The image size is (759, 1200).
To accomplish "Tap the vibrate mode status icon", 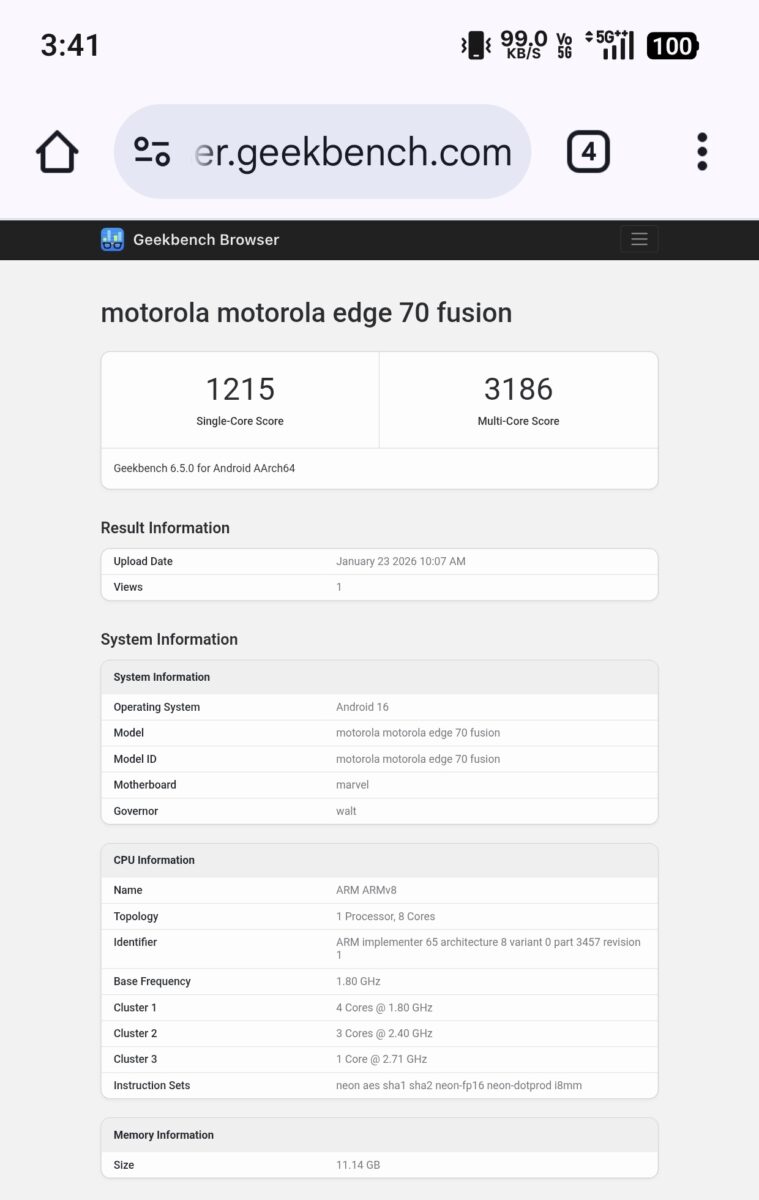I will click(x=475, y=46).
